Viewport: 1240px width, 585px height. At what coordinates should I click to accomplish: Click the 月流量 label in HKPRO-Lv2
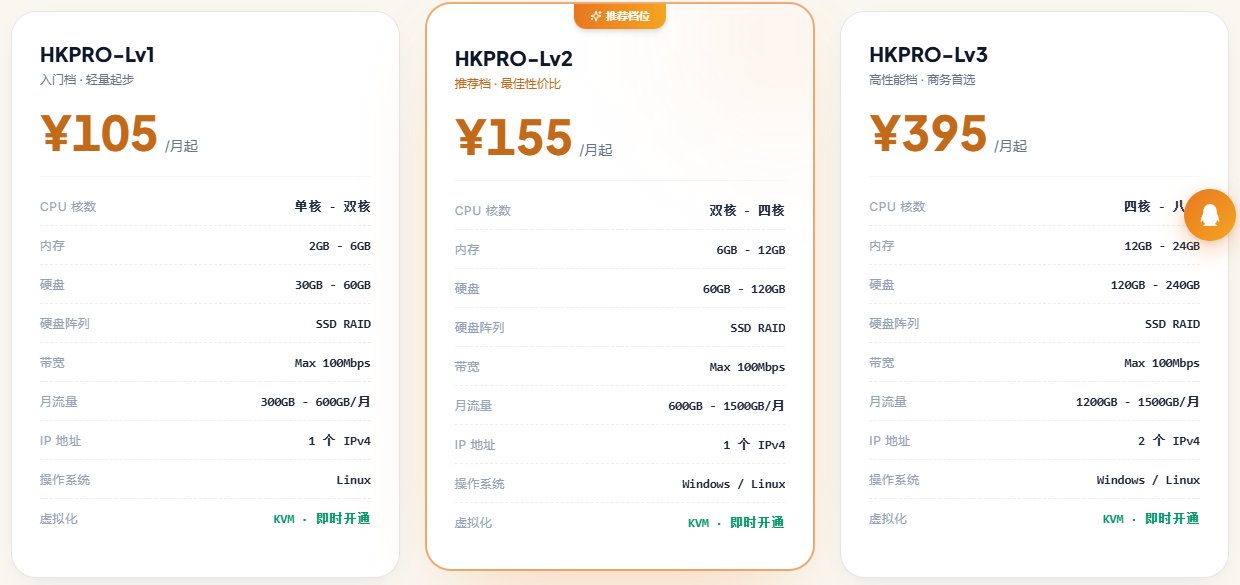474,406
